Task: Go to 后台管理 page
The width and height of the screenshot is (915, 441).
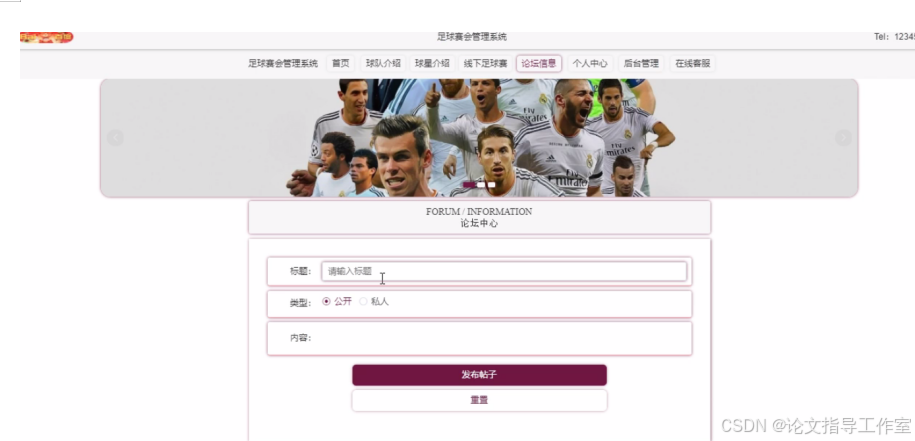Action: click(x=641, y=64)
